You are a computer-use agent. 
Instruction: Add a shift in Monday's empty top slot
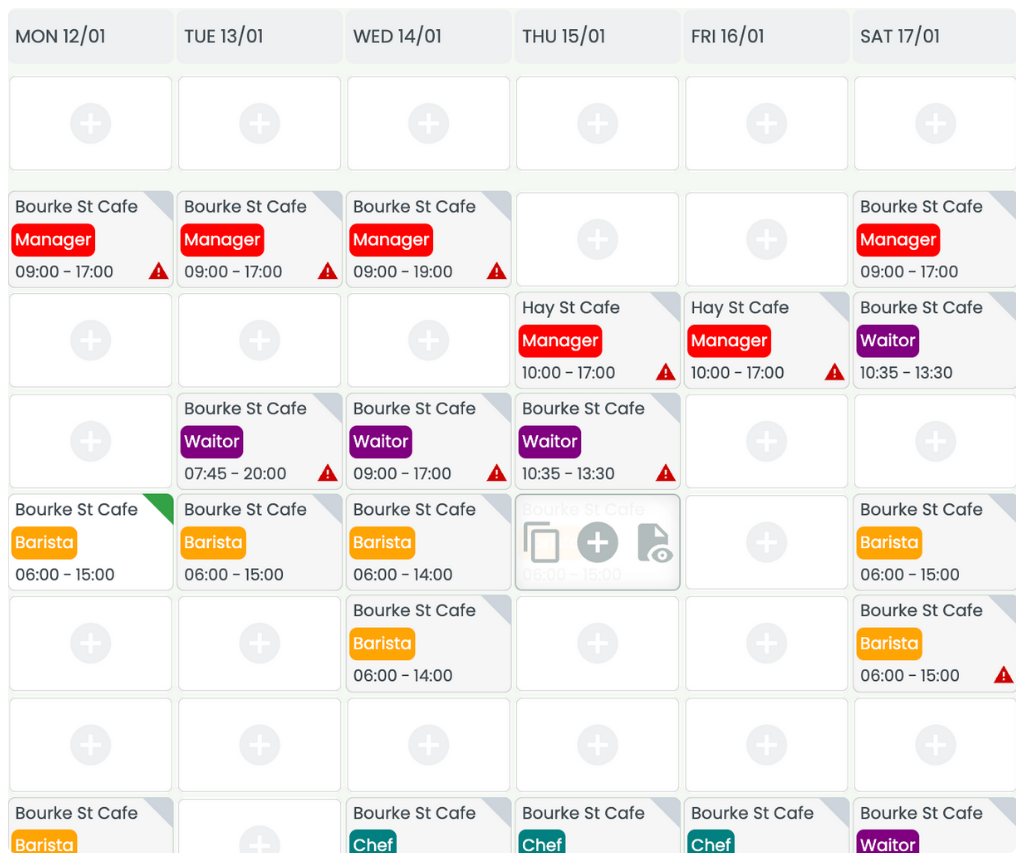90,122
